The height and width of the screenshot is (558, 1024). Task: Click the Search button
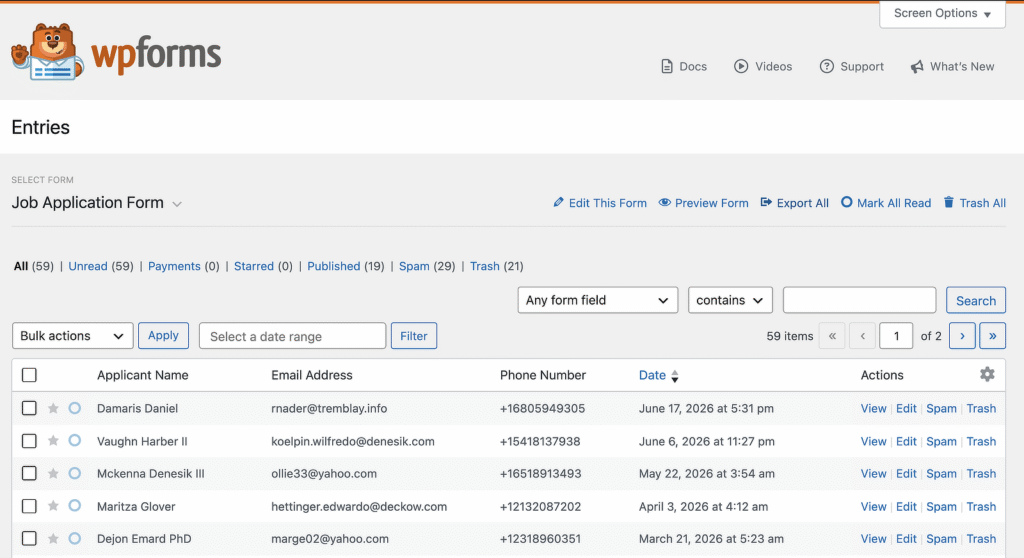(976, 301)
